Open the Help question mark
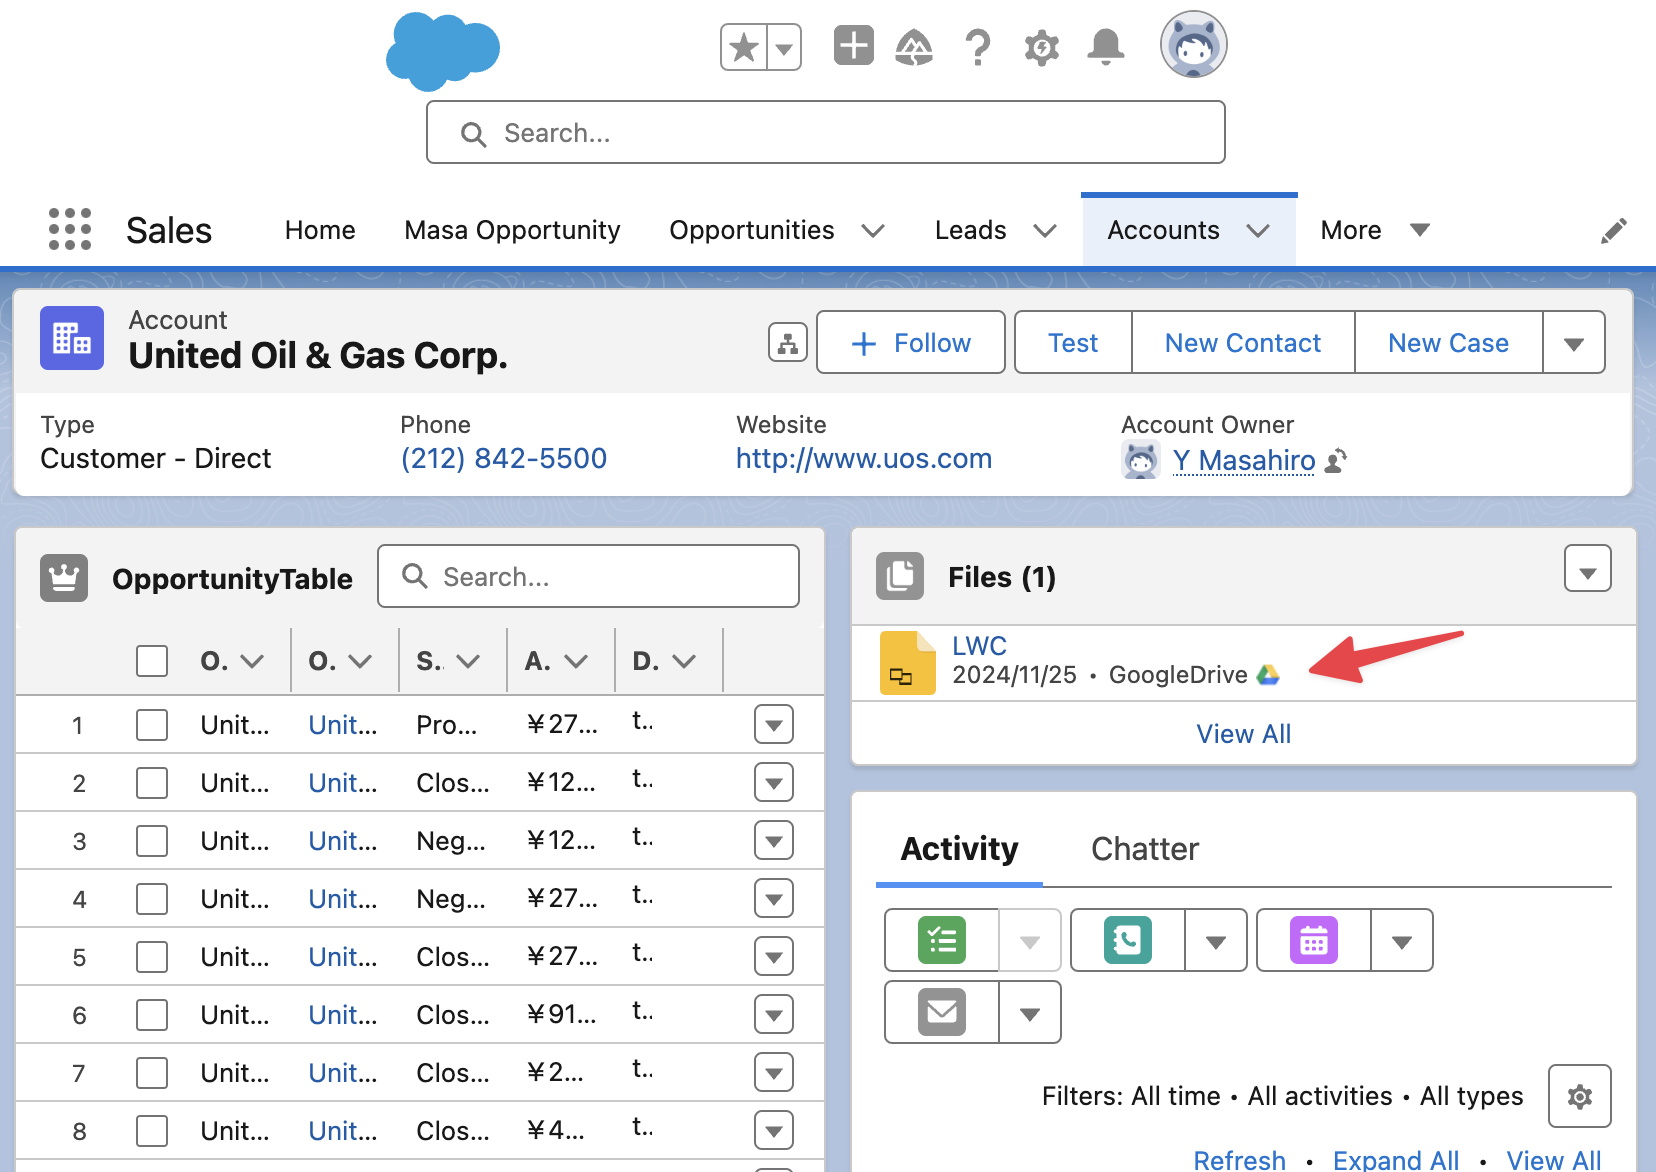 point(978,47)
